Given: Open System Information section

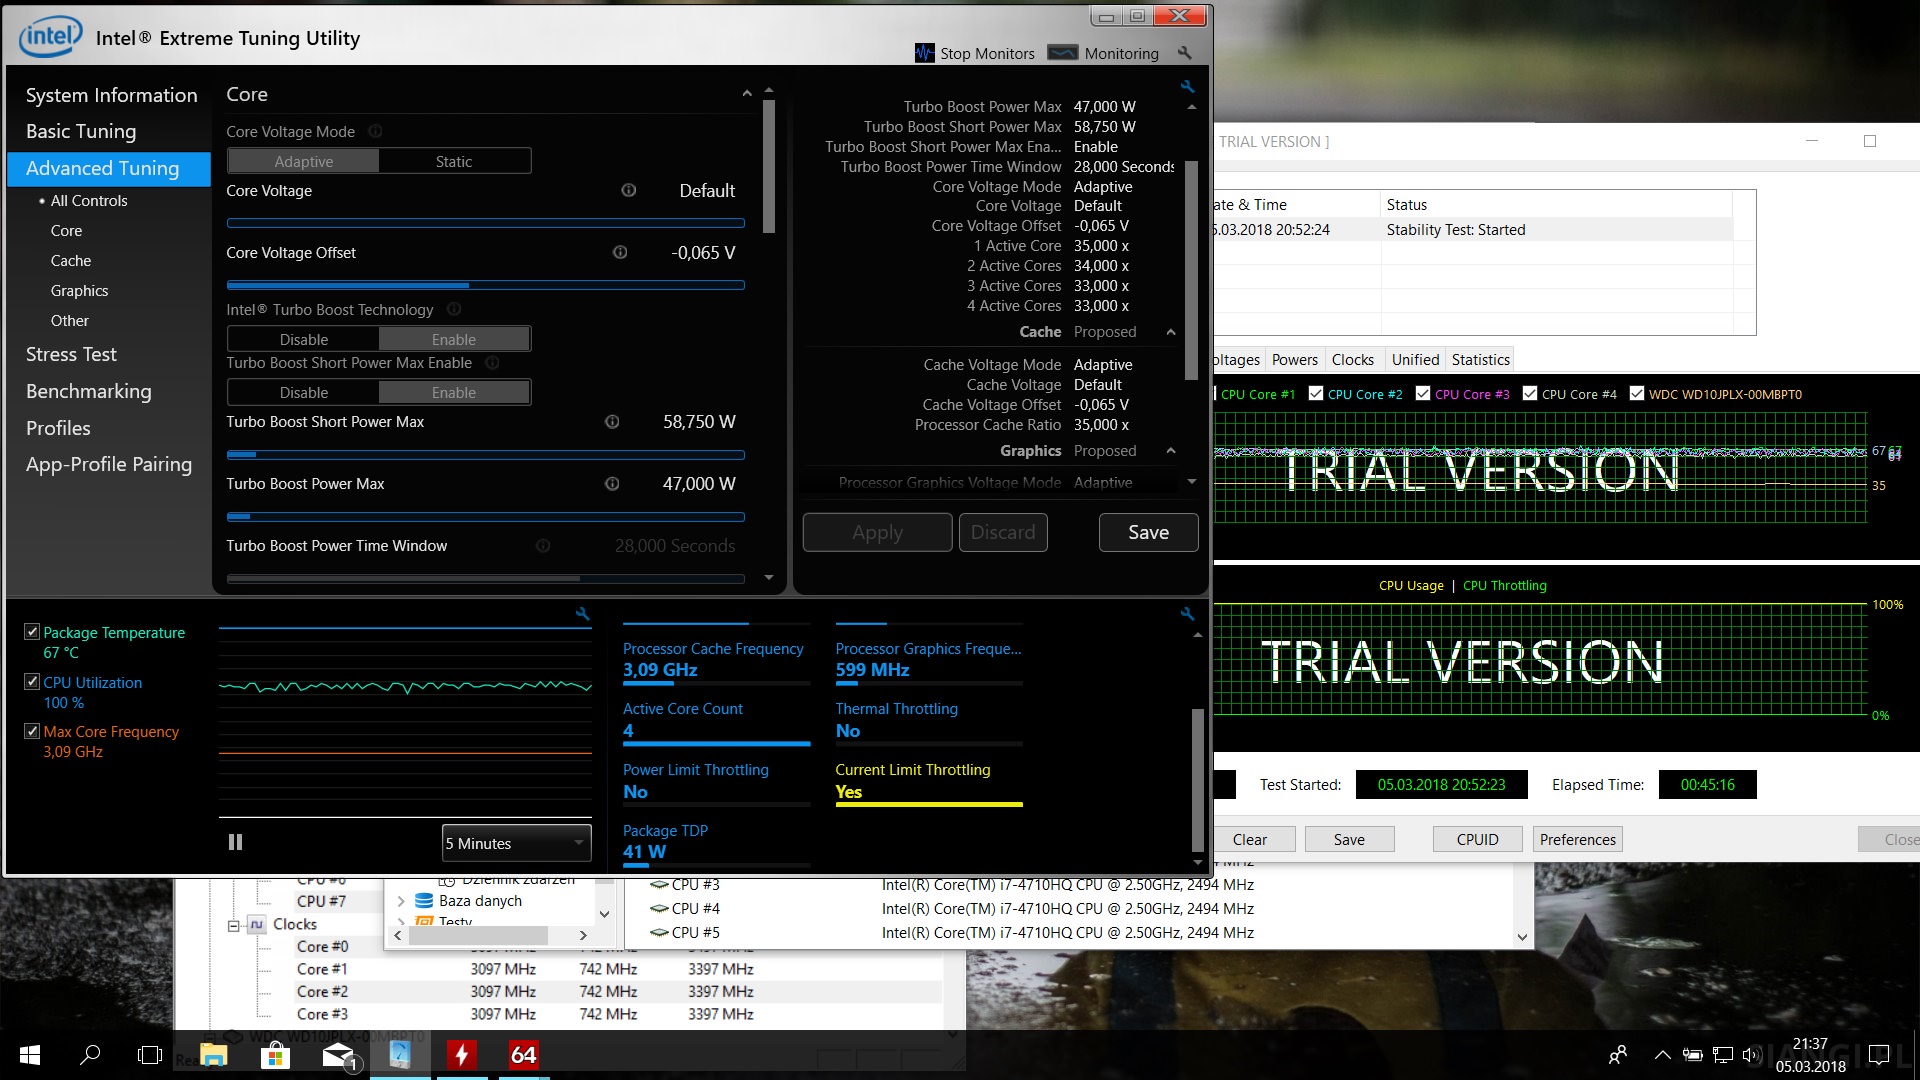Looking at the screenshot, I should click(x=111, y=95).
